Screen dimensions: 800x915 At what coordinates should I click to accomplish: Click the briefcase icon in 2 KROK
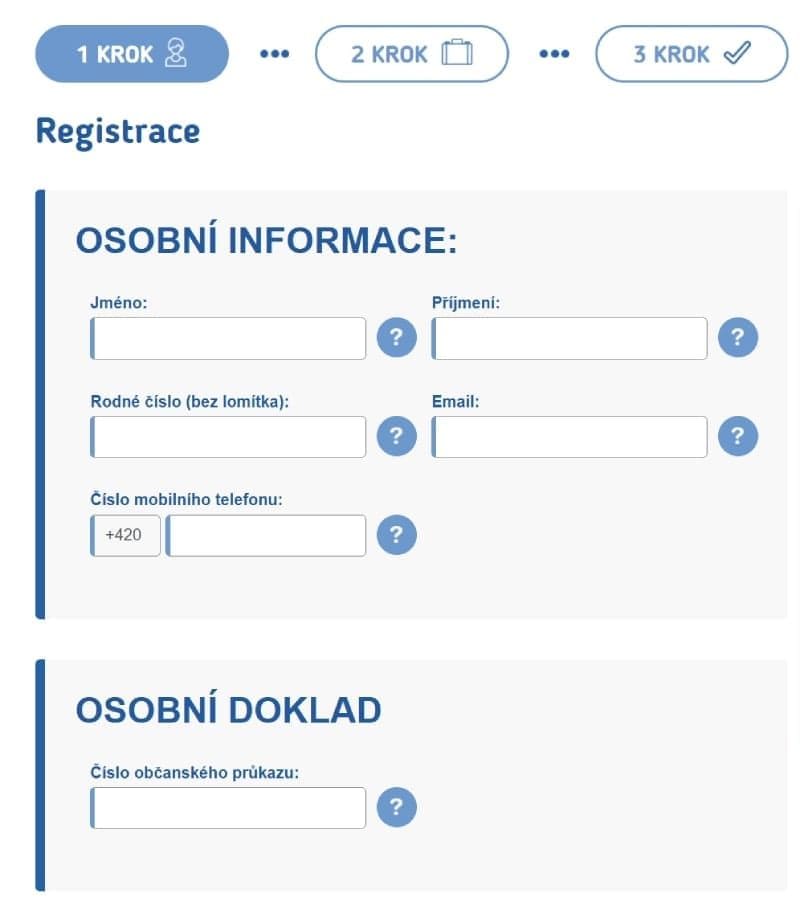[x=457, y=53]
